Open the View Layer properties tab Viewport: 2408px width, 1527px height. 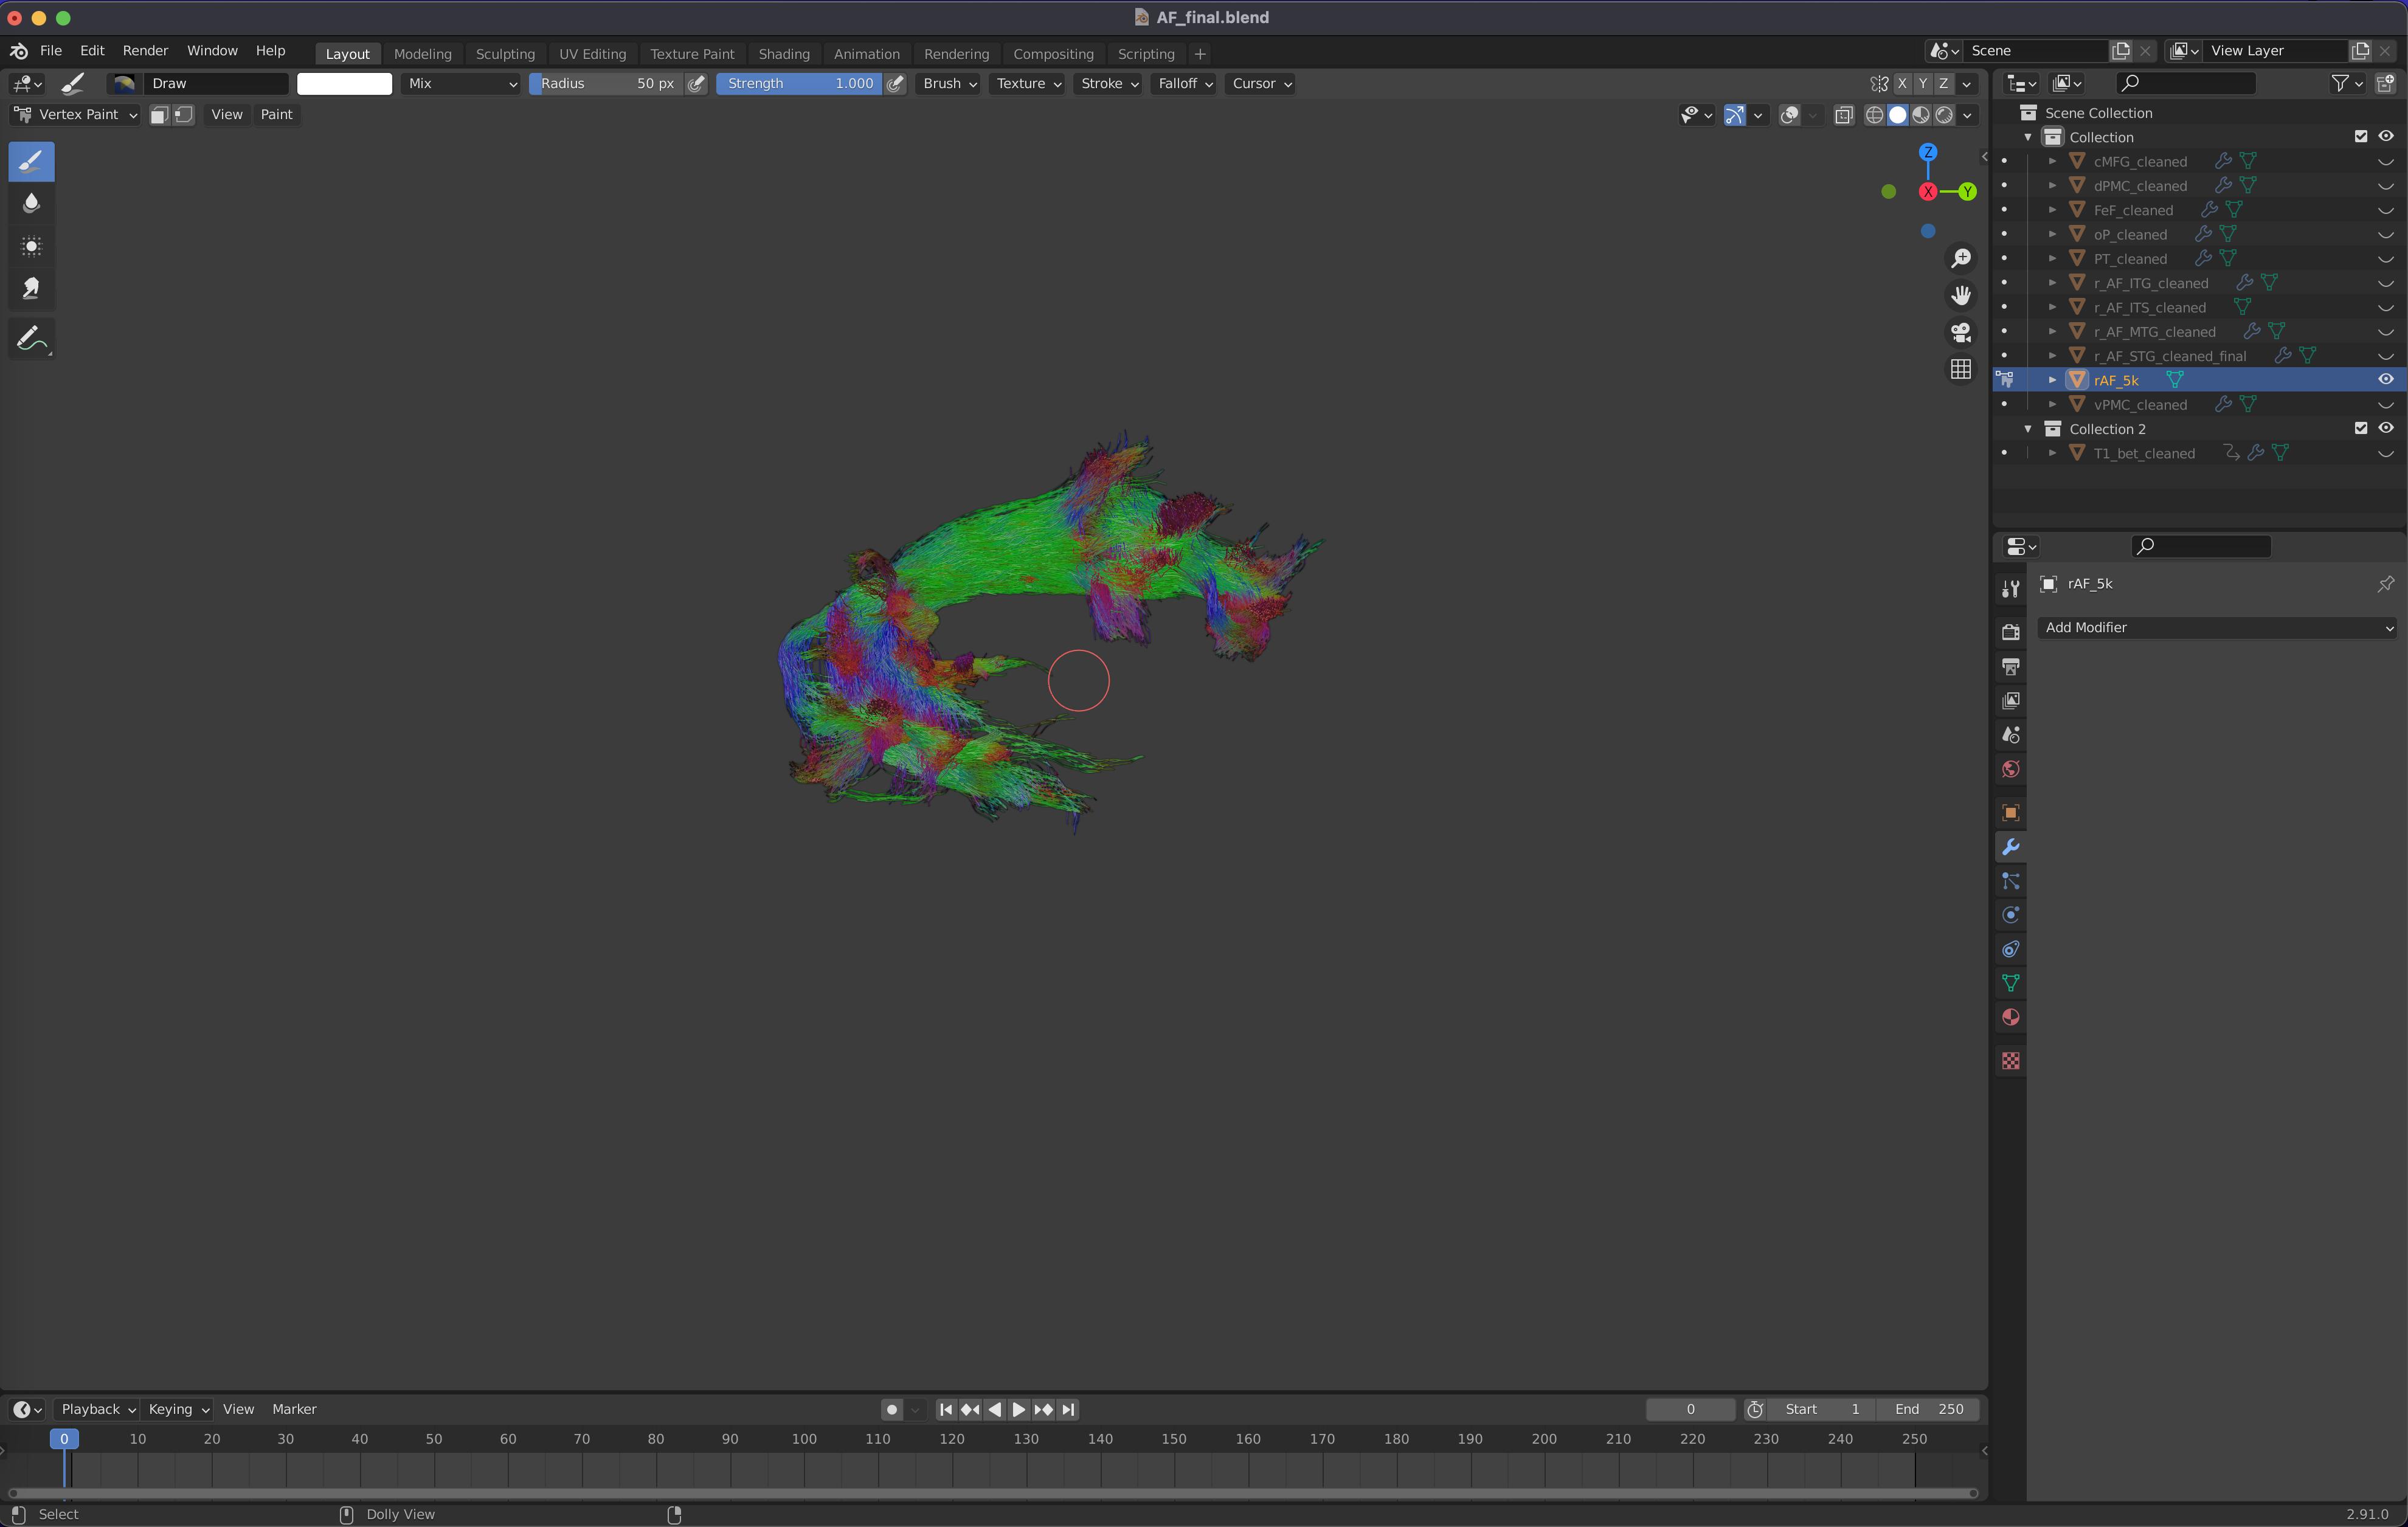(x=2010, y=701)
